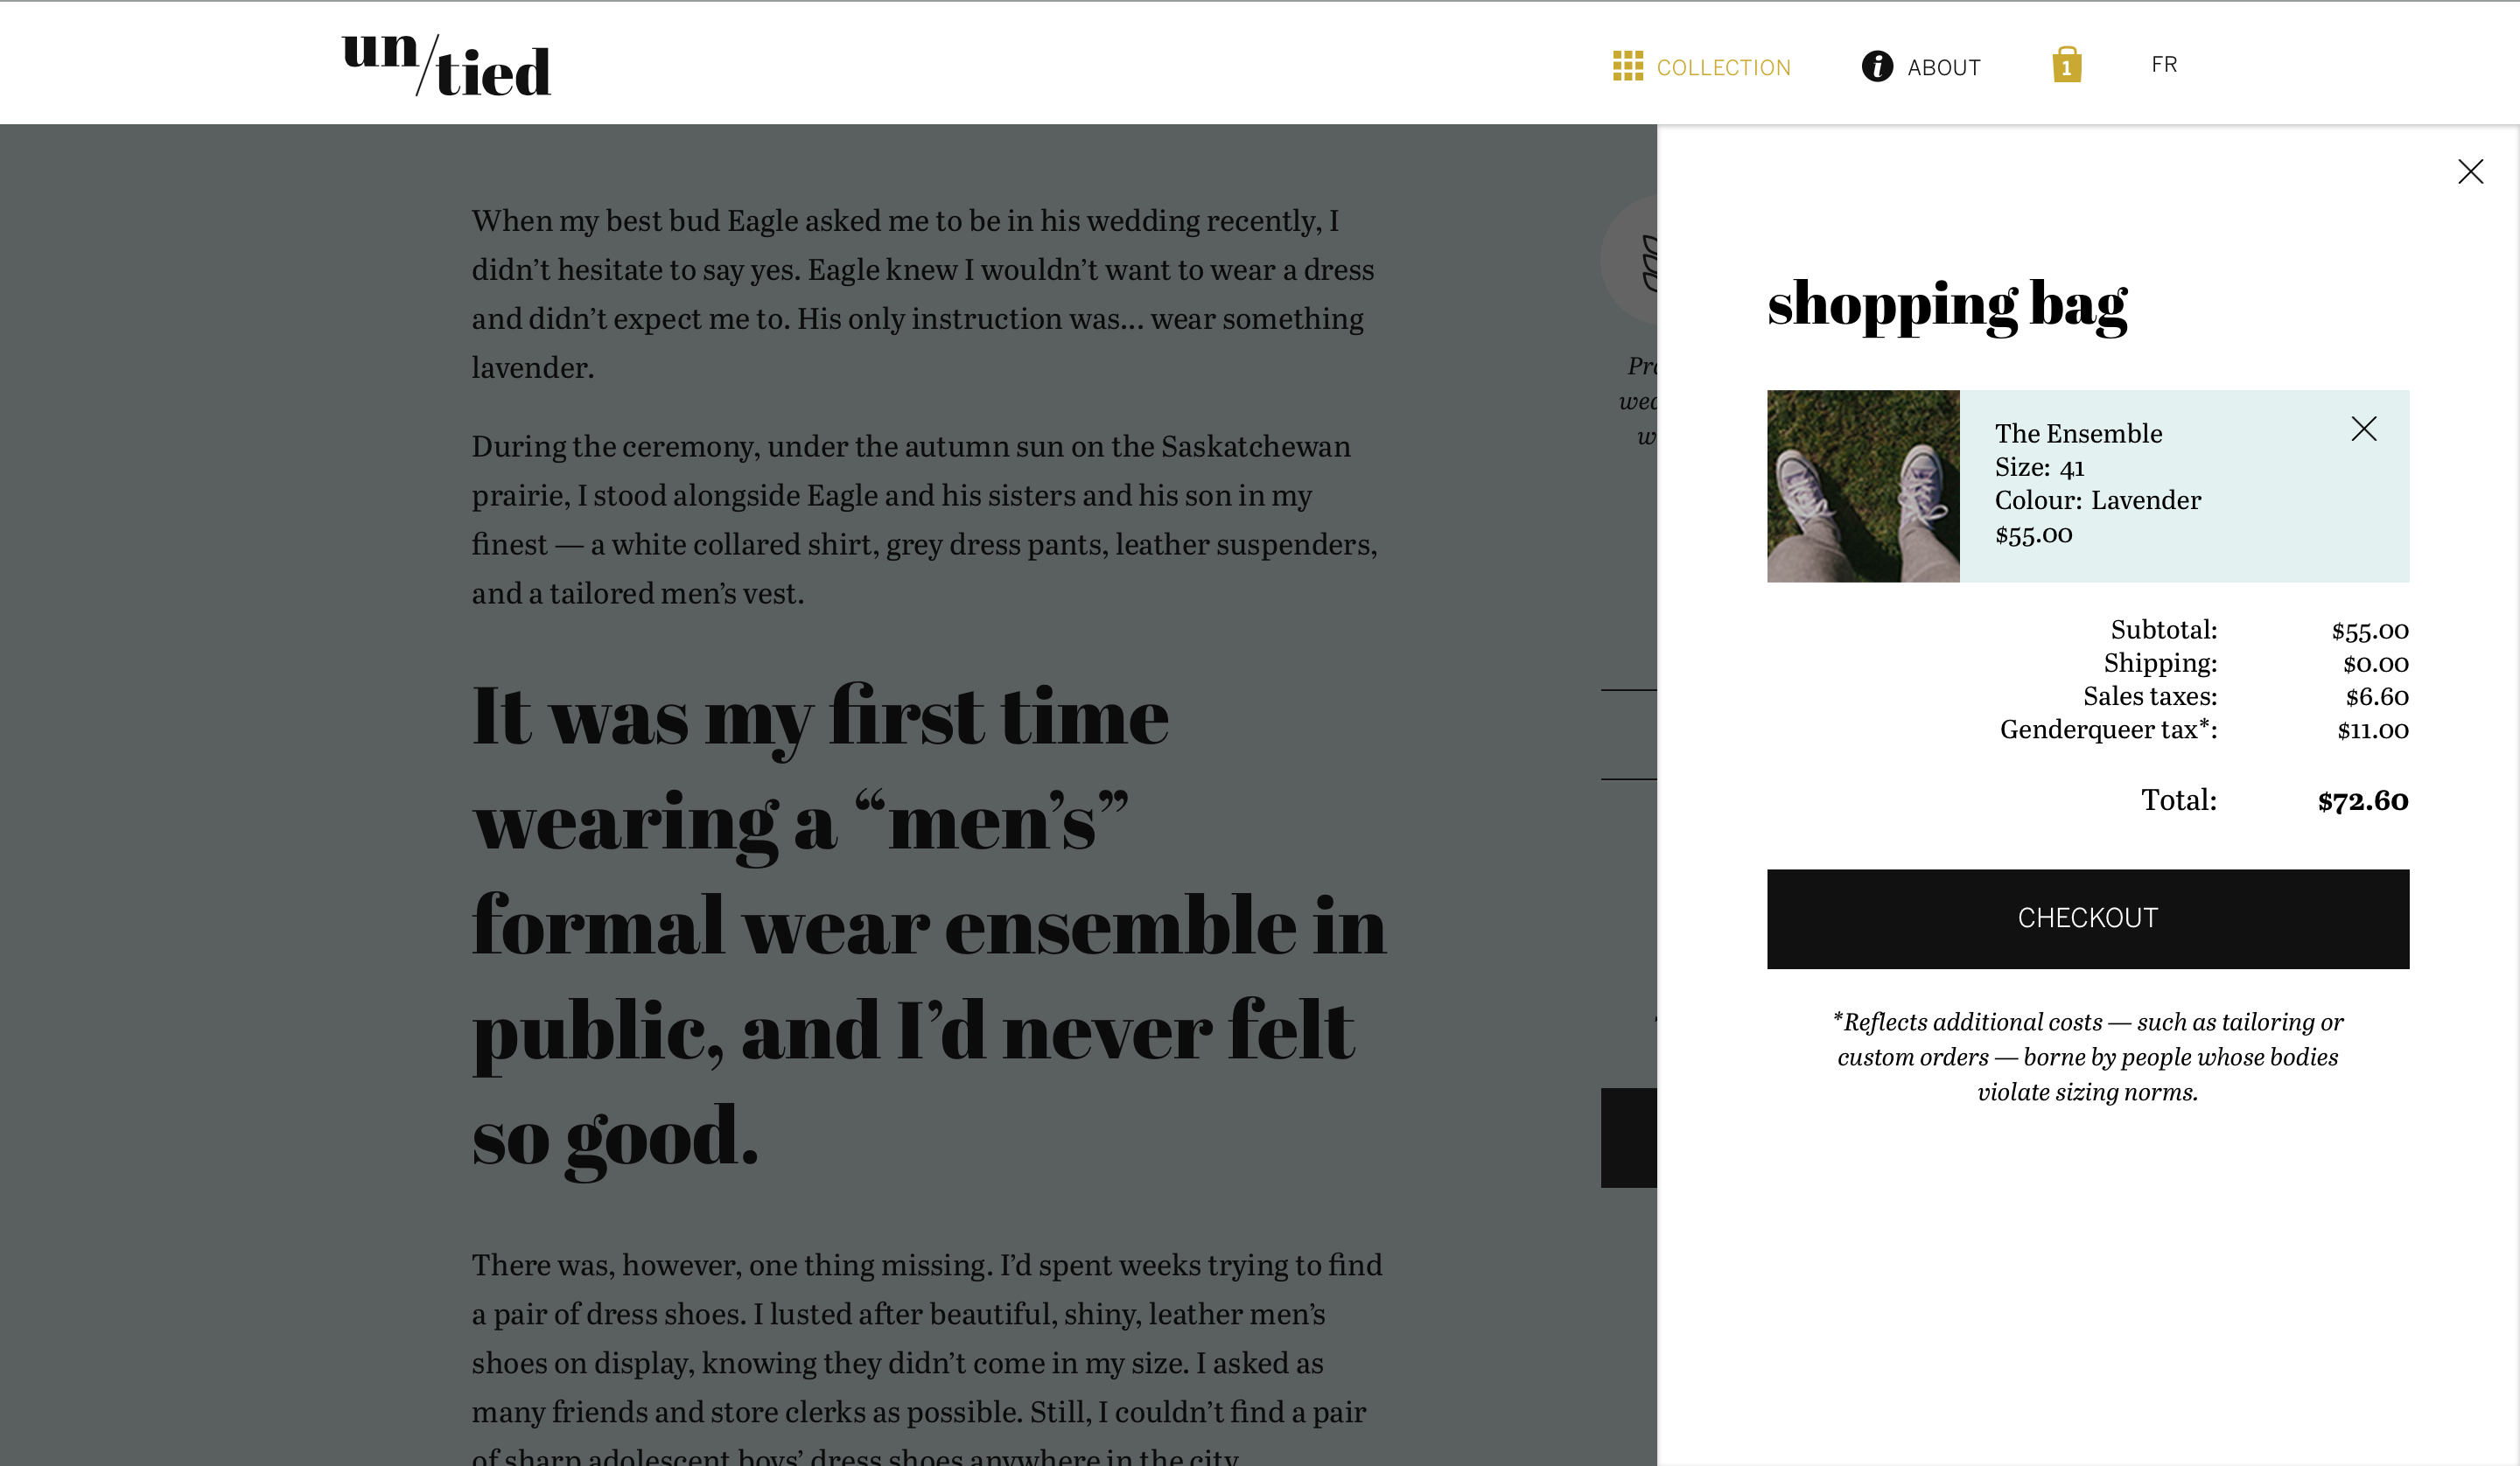Open the lavender sneakers thumbnail
Image resolution: width=2520 pixels, height=1466 pixels.
click(x=1862, y=486)
